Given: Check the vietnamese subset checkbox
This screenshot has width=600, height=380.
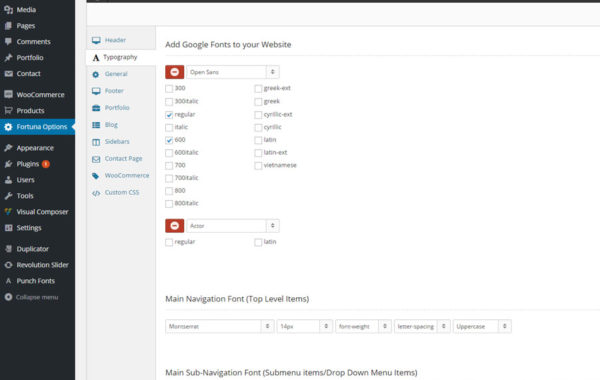Looking at the screenshot, I should pyautogui.click(x=258, y=166).
